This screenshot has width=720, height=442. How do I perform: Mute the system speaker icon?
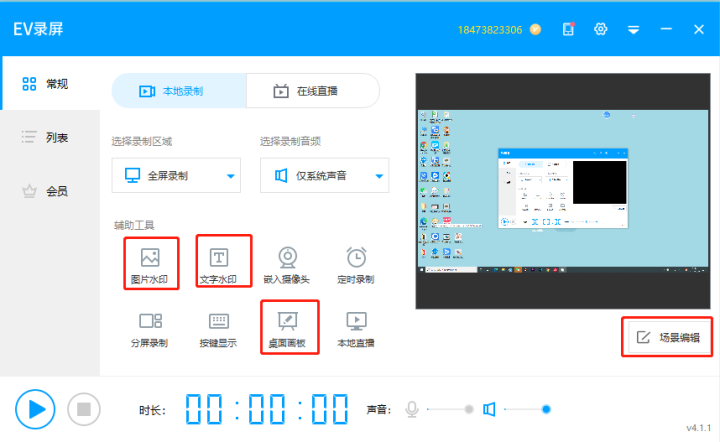489,409
